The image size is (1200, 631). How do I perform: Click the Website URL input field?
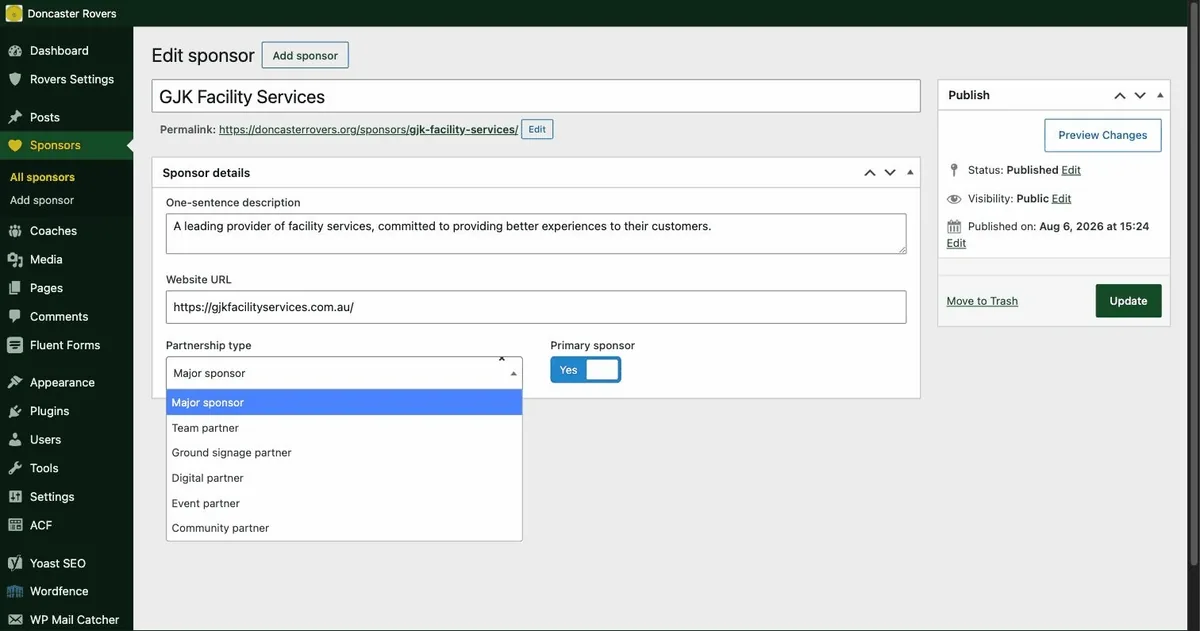(536, 307)
